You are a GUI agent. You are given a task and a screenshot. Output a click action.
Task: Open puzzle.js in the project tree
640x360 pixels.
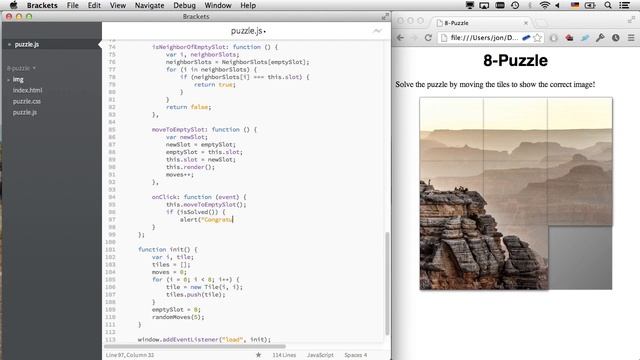24,112
